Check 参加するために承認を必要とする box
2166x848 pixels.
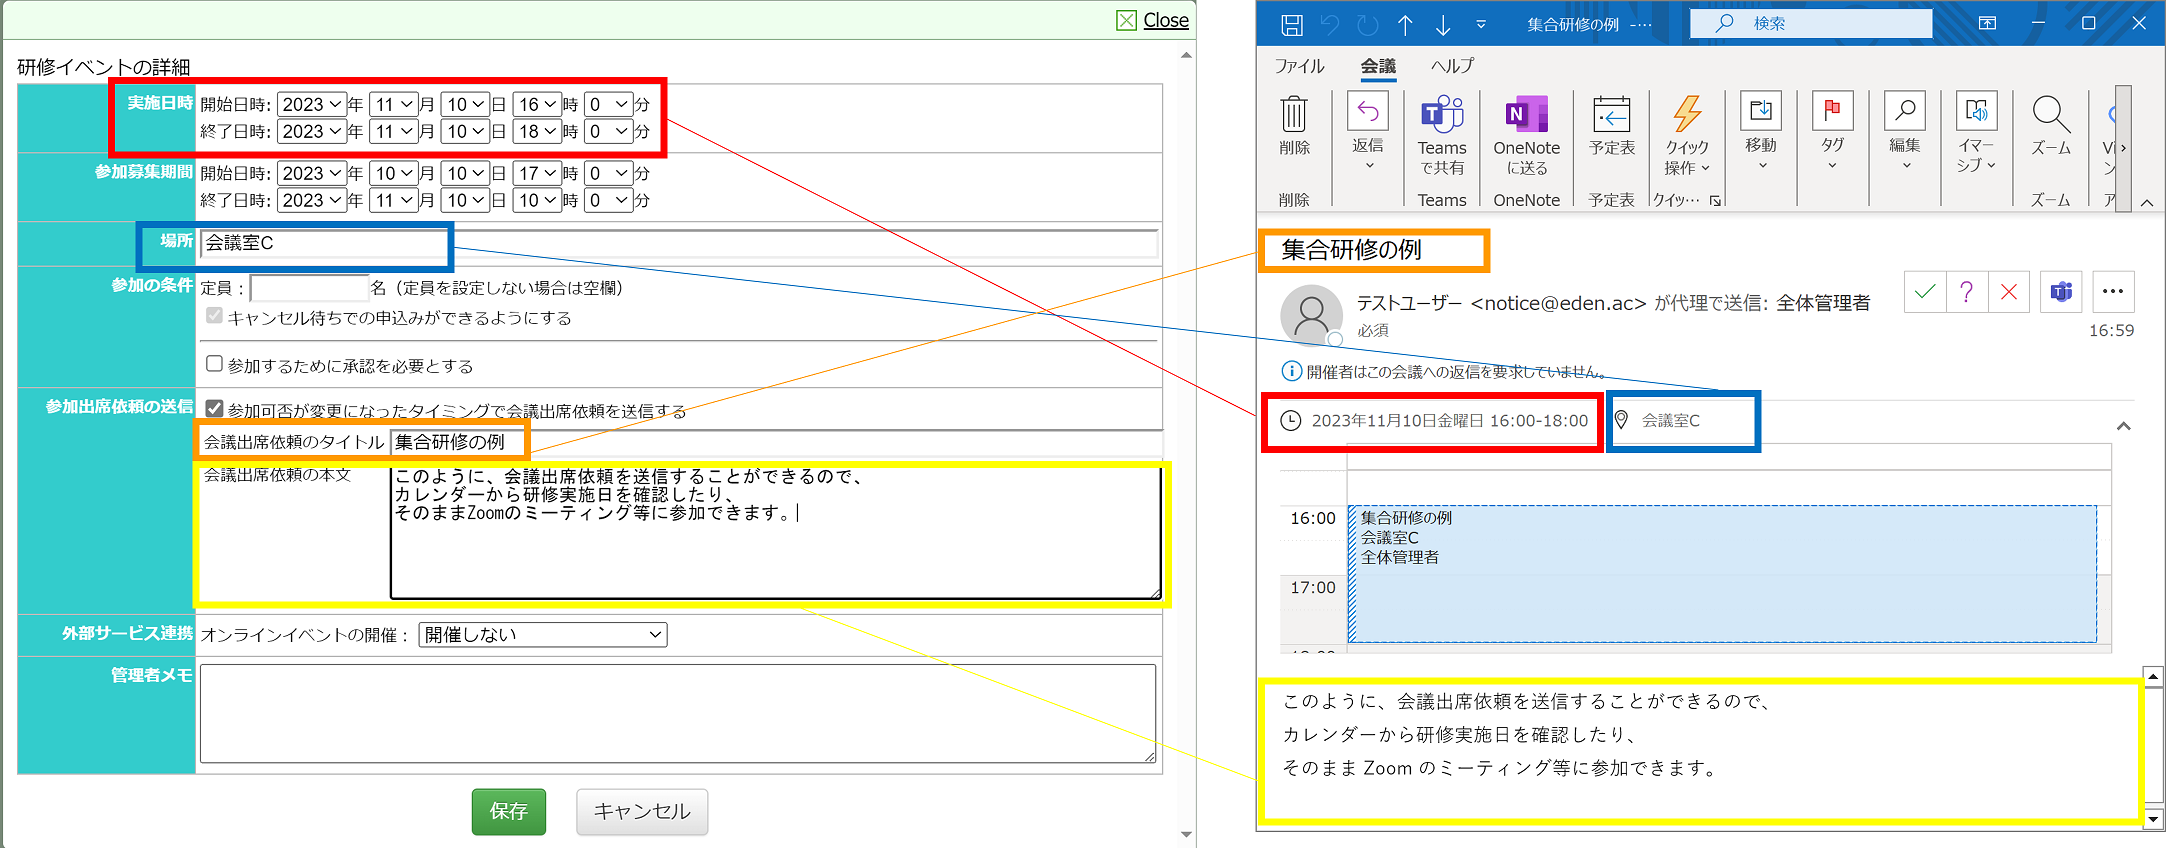tap(214, 364)
